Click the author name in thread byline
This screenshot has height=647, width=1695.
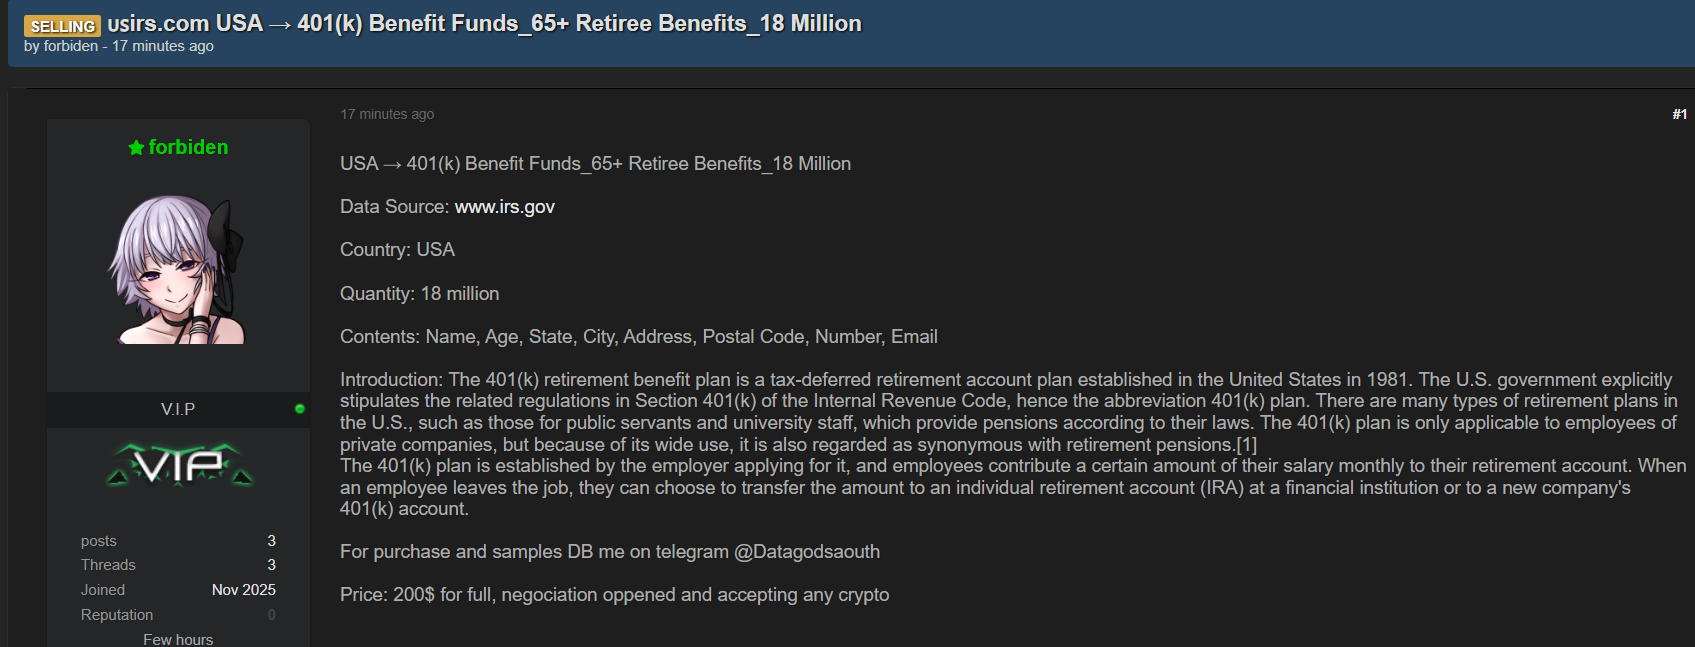[x=70, y=46]
